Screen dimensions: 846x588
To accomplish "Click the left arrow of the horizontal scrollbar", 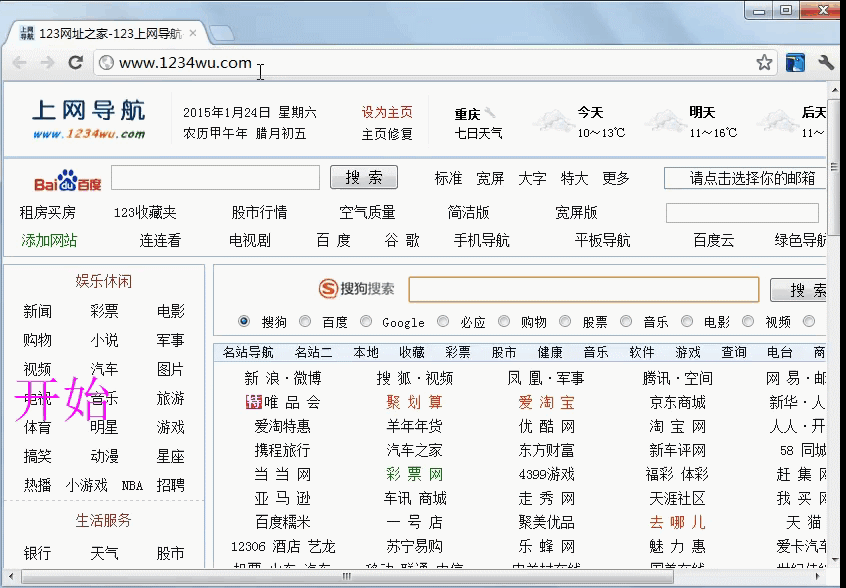I will (10, 576).
